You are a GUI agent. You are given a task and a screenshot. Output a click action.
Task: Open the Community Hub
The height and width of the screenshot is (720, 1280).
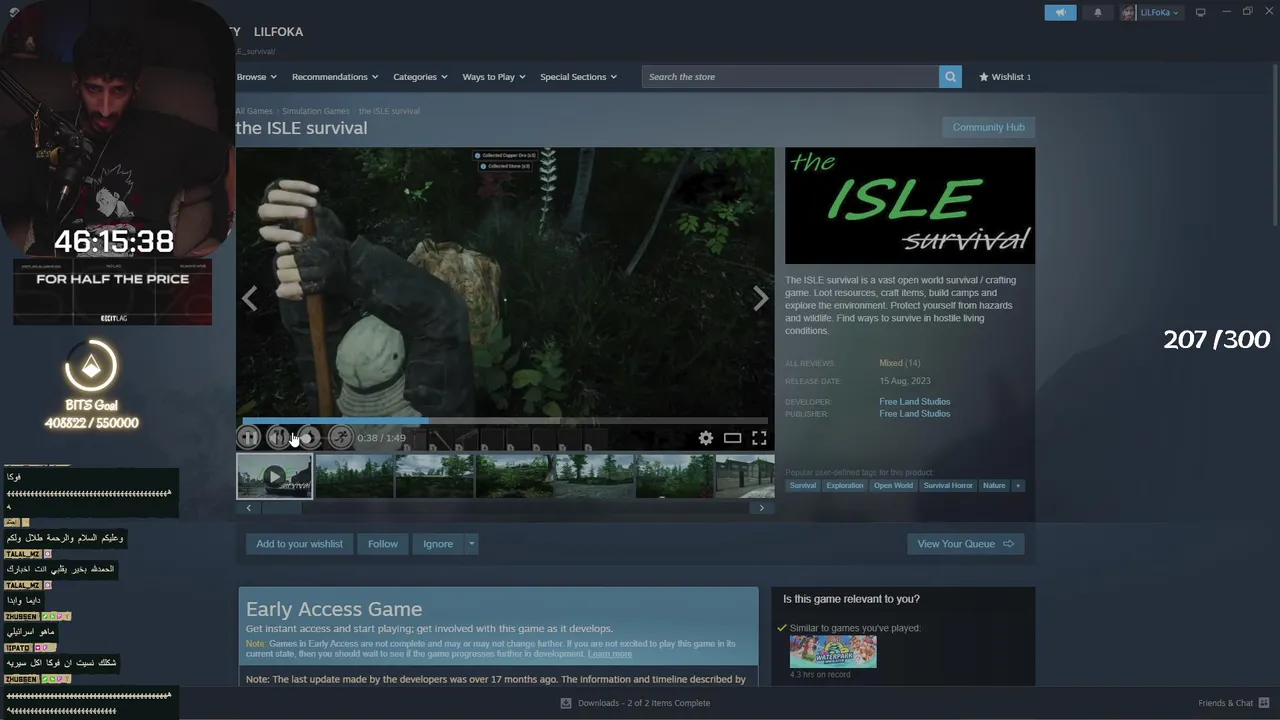[x=988, y=127]
